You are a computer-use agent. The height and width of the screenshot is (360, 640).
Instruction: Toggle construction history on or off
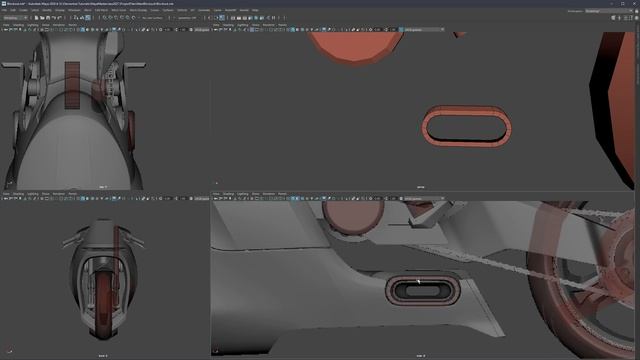pos(222,18)
